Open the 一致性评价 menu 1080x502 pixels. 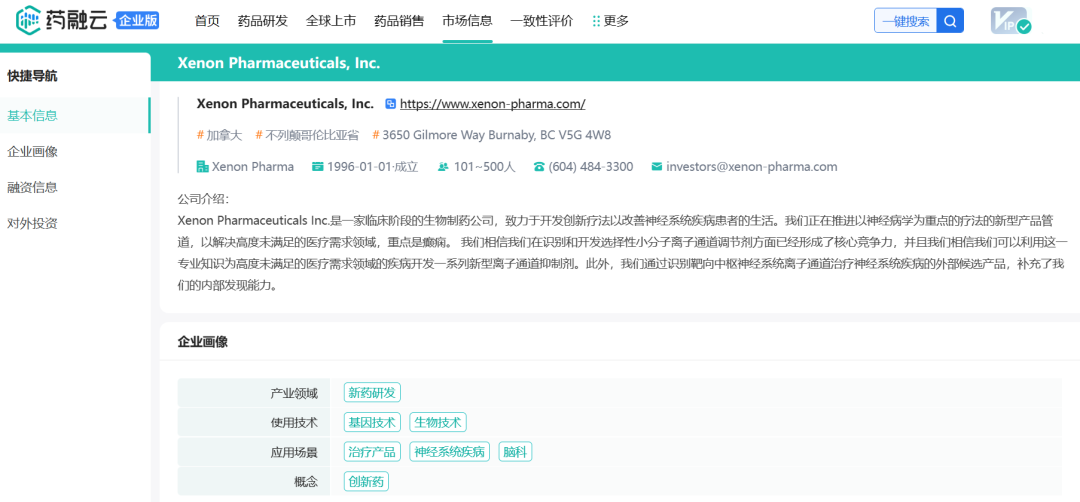(x=542, y=21)
